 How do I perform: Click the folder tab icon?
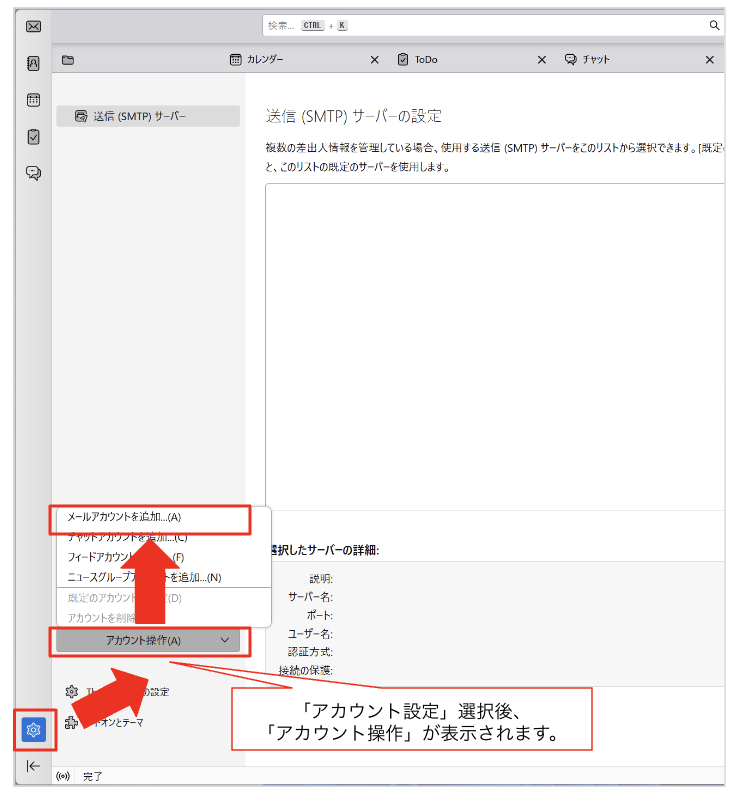(68, 60)
